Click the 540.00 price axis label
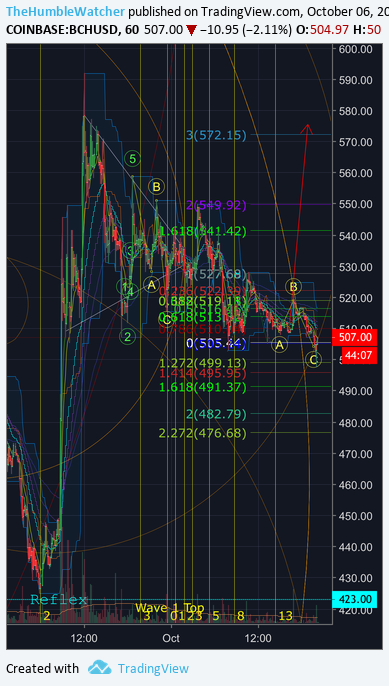 click(x=356, y=235)
